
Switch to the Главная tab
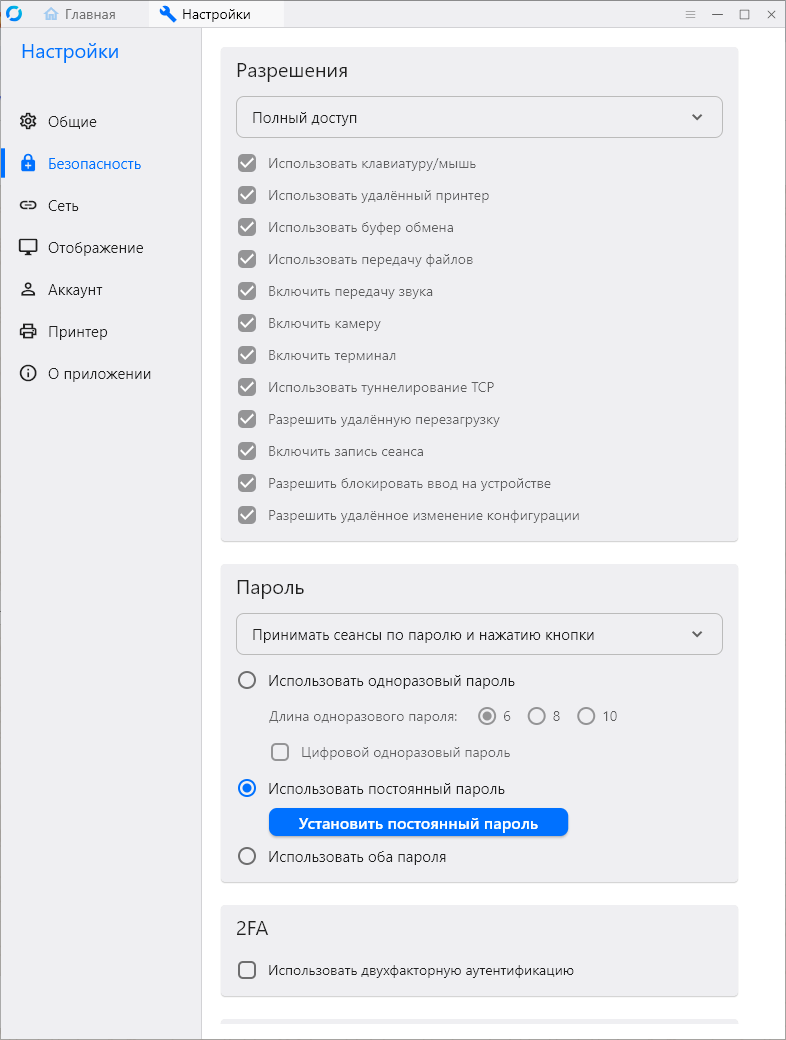80,14
